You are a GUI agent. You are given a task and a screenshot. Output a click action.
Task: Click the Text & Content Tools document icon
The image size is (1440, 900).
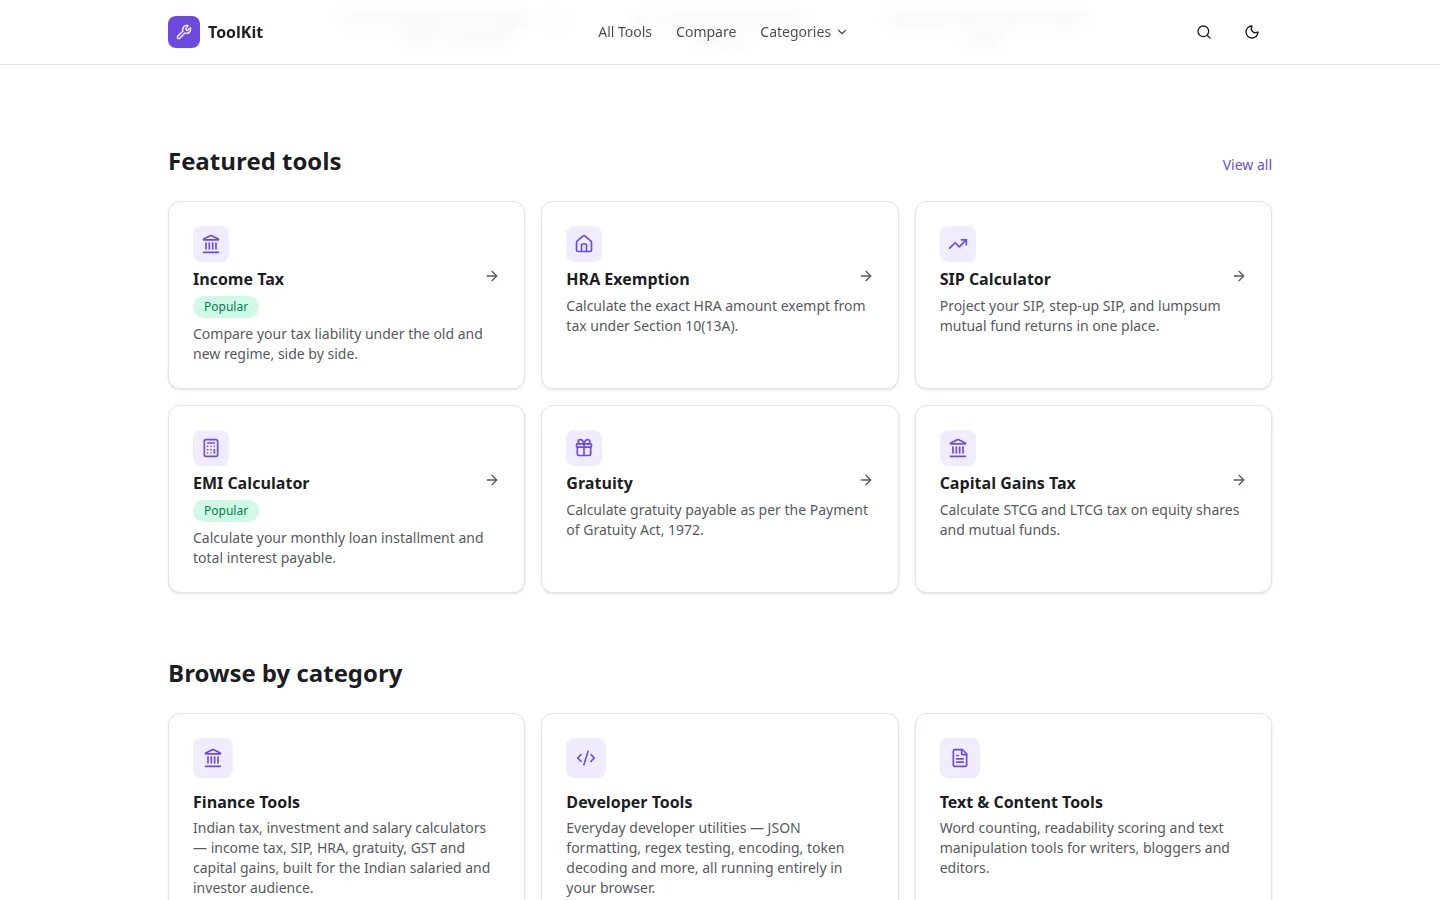[x=960, y=758]
